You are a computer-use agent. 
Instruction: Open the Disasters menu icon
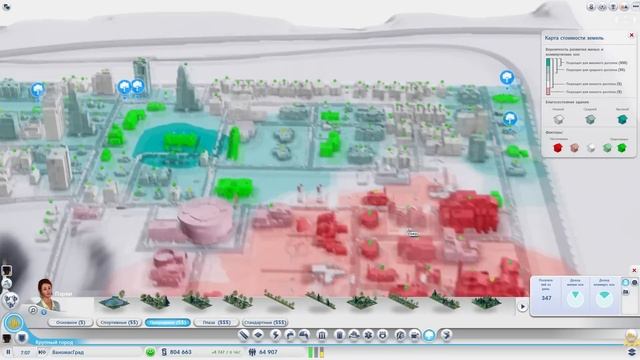coord(446,335)
